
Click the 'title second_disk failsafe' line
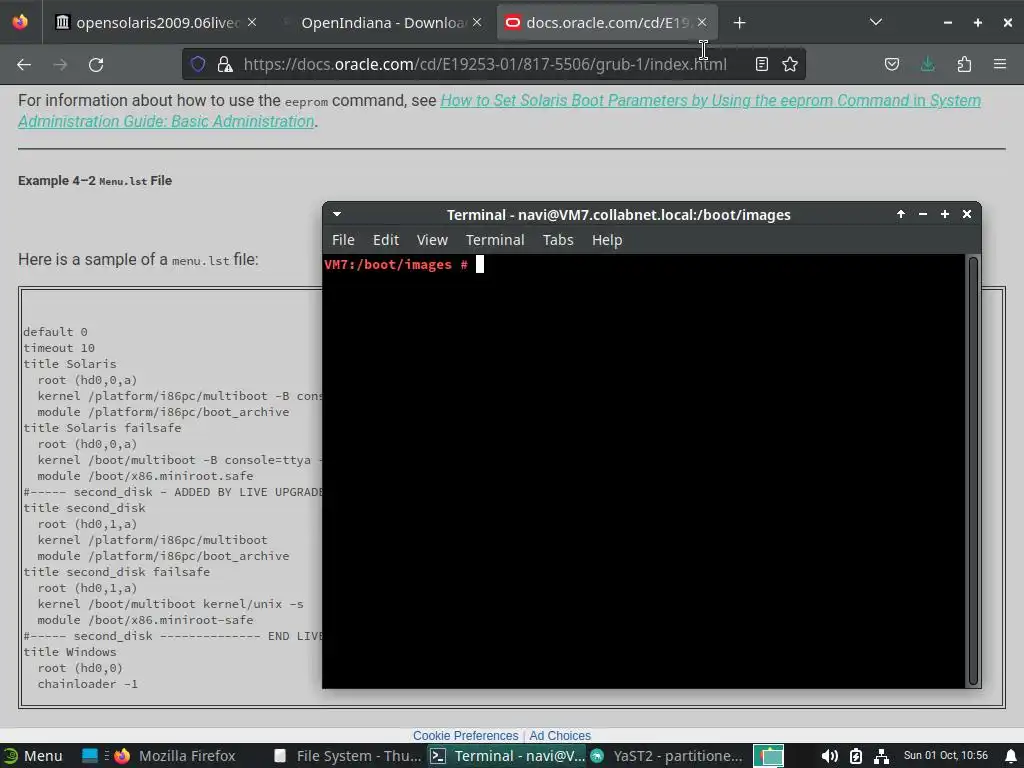point(117,571)
